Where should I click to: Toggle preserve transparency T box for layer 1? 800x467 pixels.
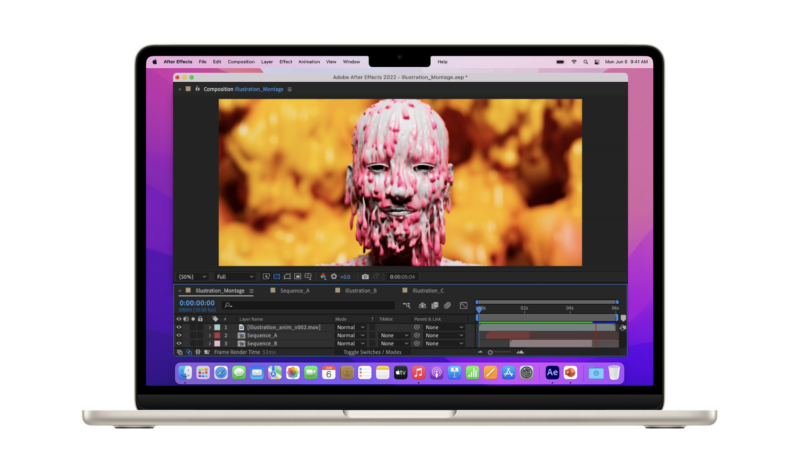pyautogui.click(x=372, y=327)
